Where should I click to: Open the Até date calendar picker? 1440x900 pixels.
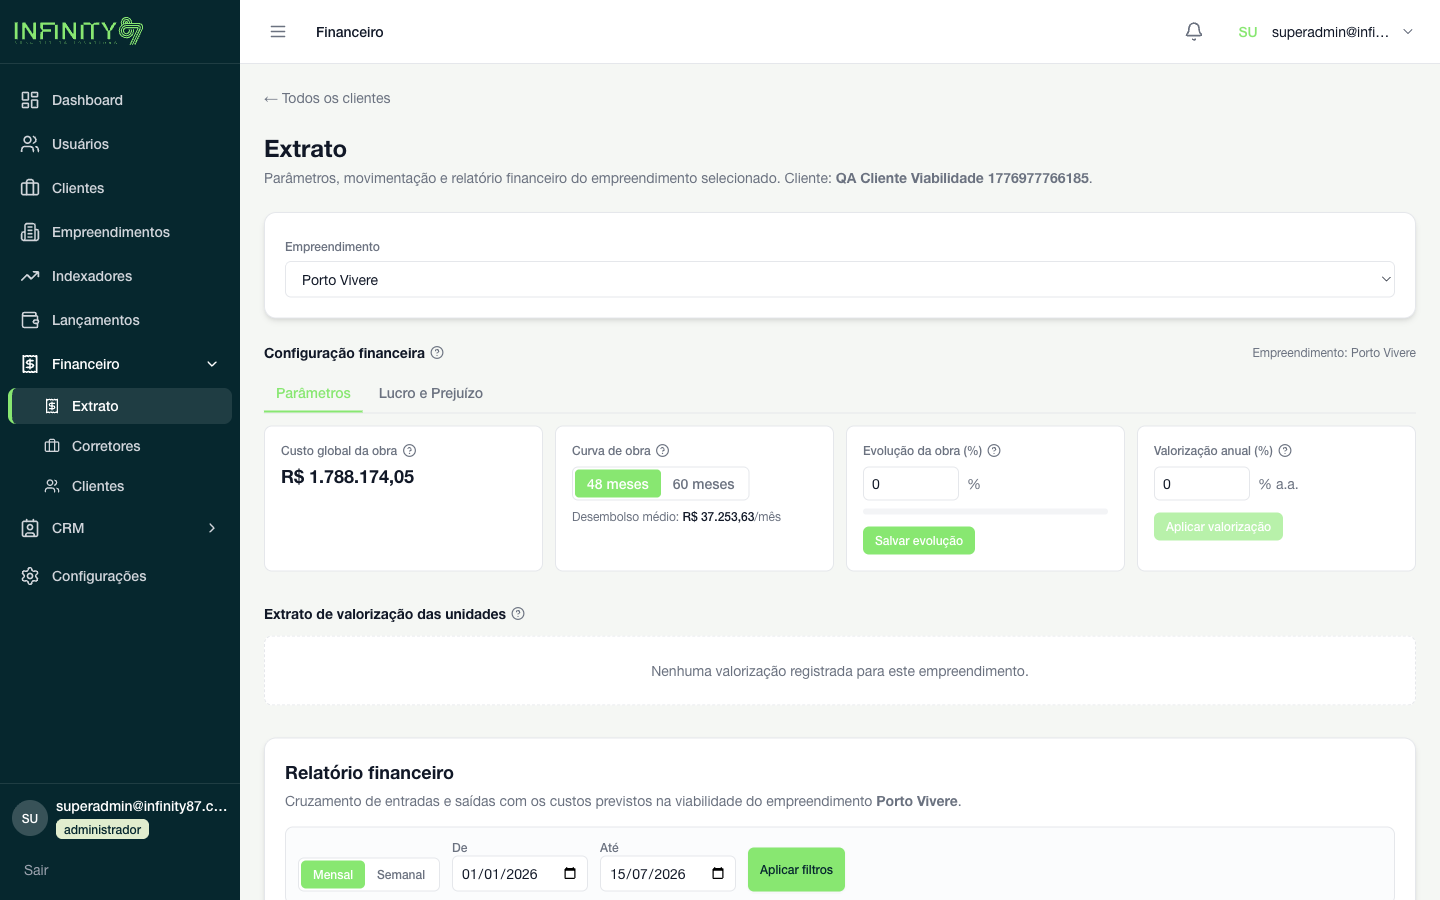[x=718, y=874]
